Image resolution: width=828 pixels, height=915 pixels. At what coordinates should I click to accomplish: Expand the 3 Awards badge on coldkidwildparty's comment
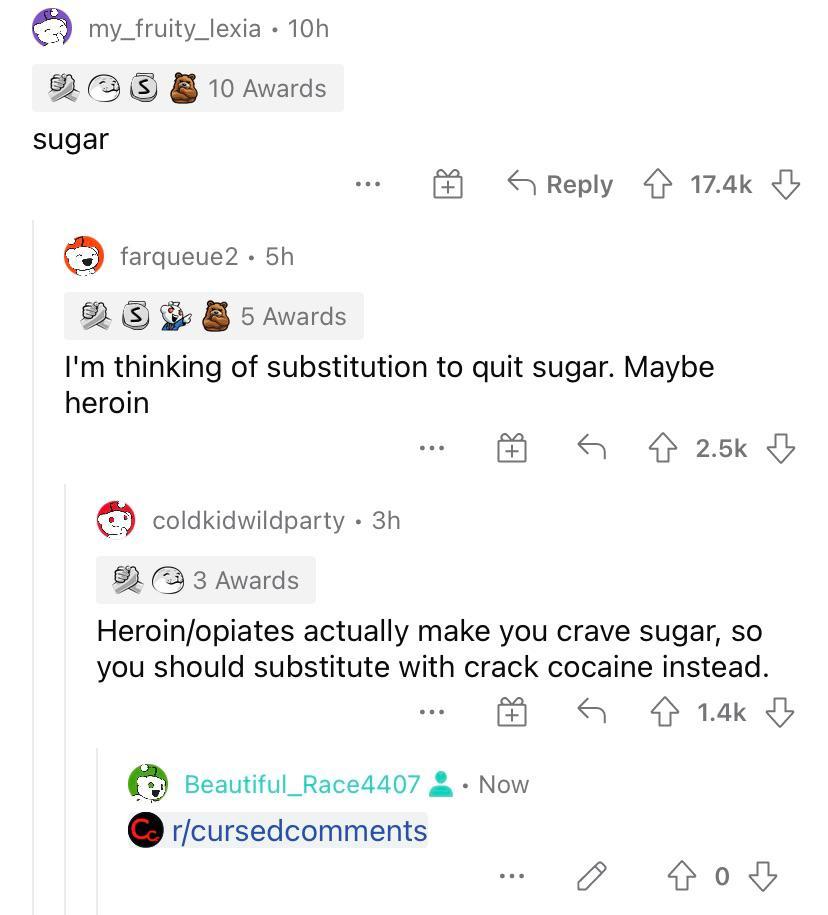pos(205,581)
